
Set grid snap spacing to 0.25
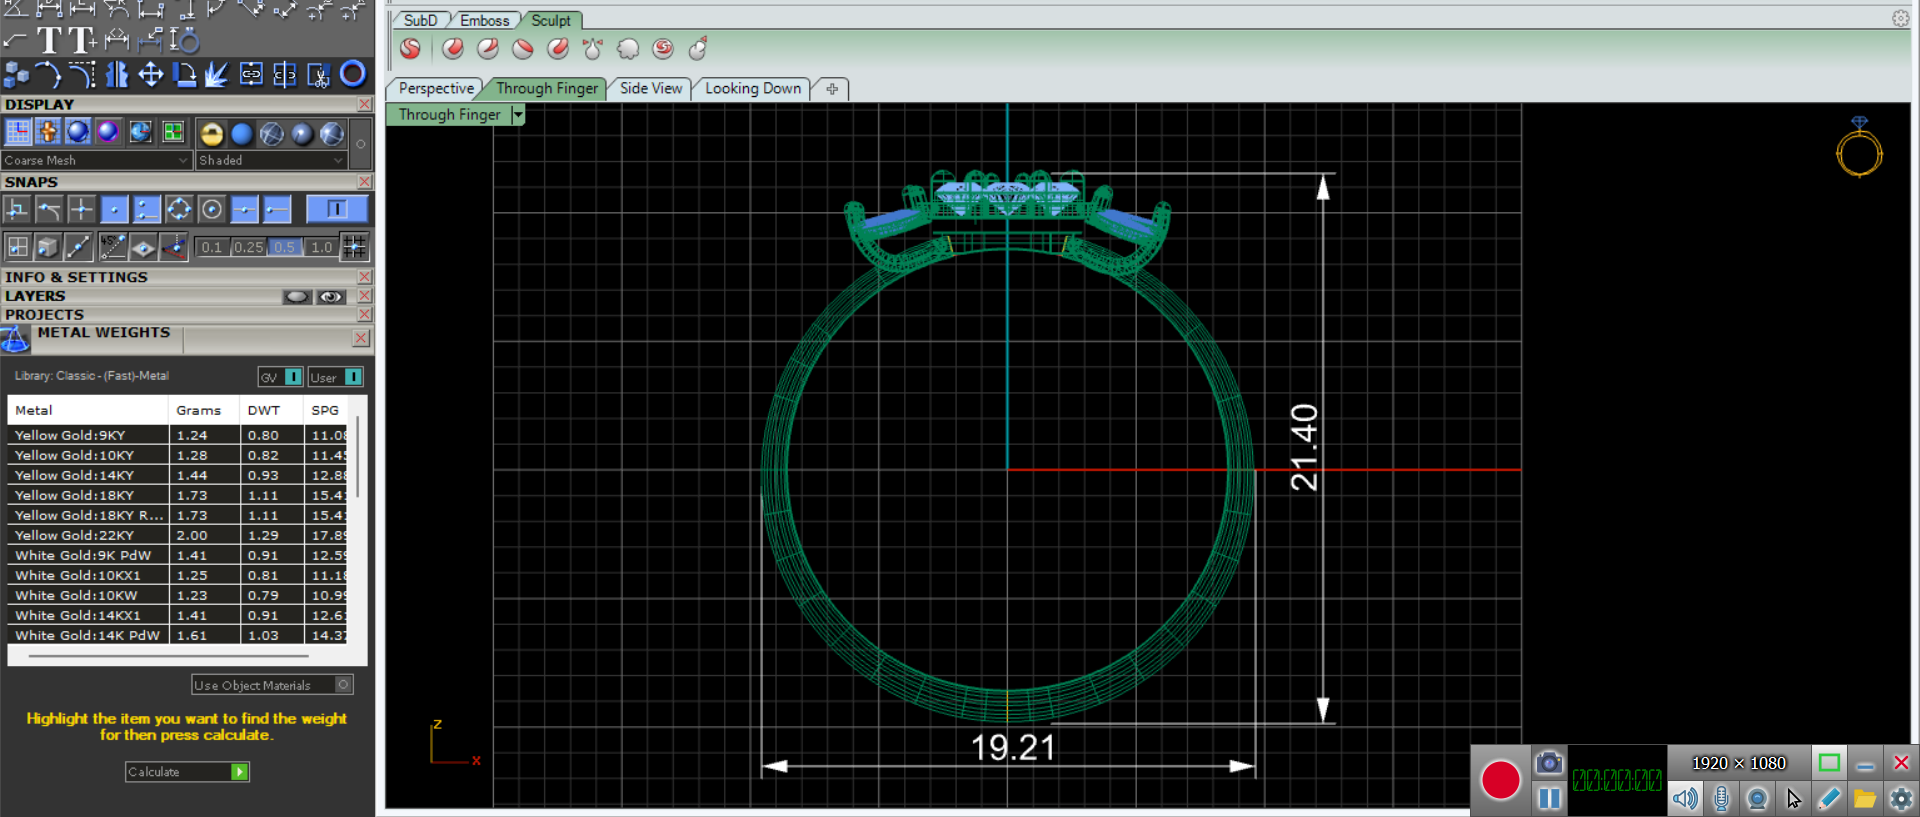pos(248,247)
